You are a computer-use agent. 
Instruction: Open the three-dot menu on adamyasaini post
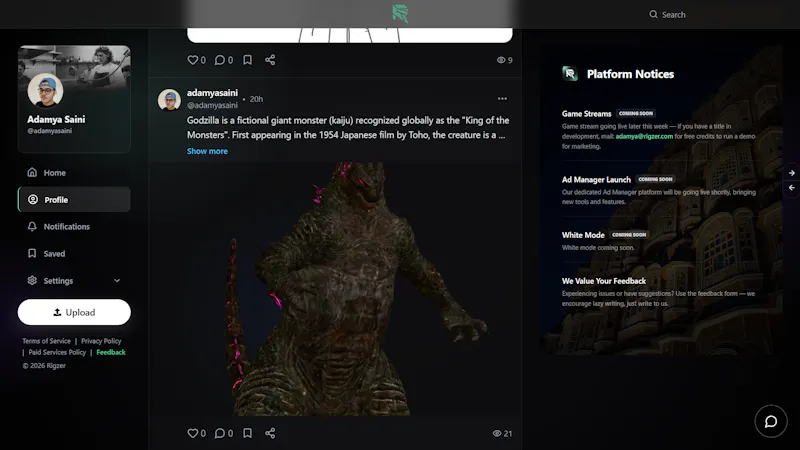503,98
